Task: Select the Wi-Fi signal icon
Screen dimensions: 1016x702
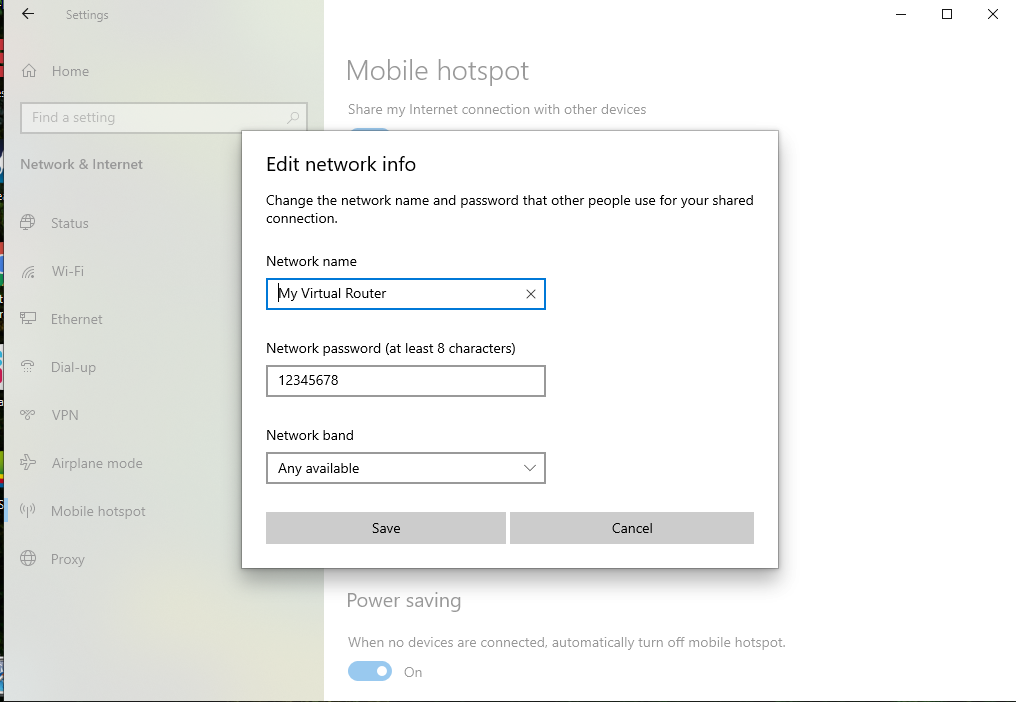Action: (x=28, y=271)
